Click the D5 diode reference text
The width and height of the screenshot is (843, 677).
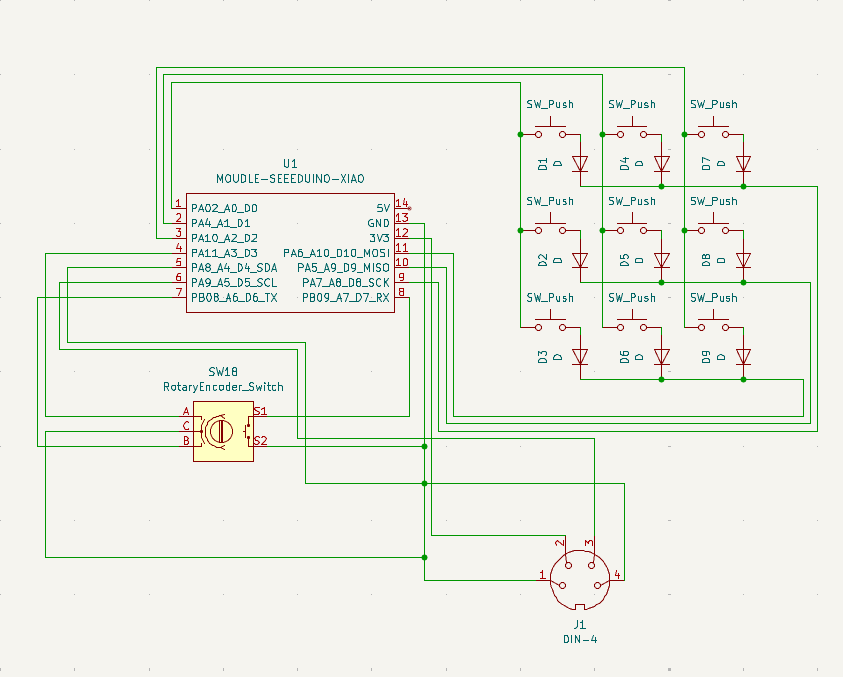coord(625,261)
